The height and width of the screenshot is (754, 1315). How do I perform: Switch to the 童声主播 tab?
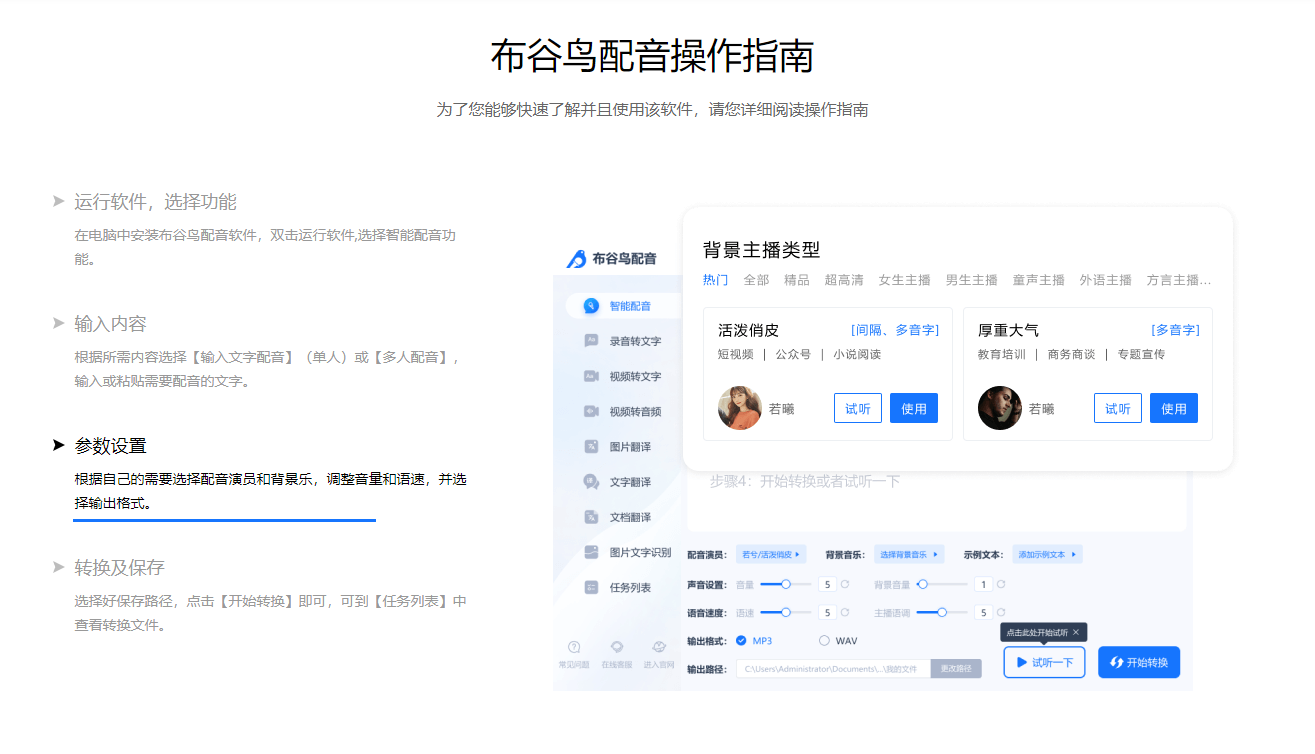tap(1038, 280)
